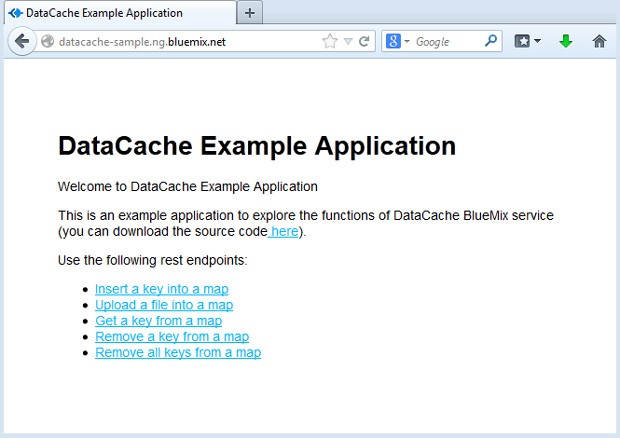Expand the bookmarks menu dropdown arrow
Screen dimensions: 620x438
click(537, 41)
